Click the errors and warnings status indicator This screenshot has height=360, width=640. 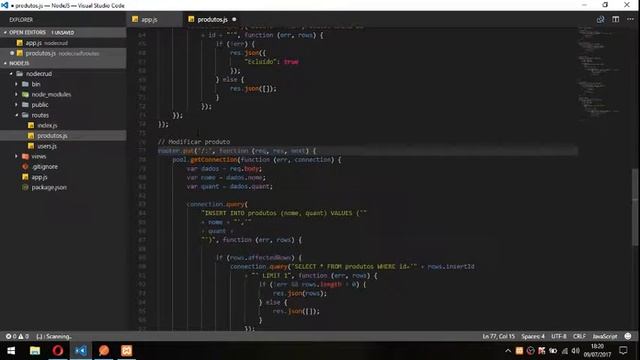tap(17, 336)
